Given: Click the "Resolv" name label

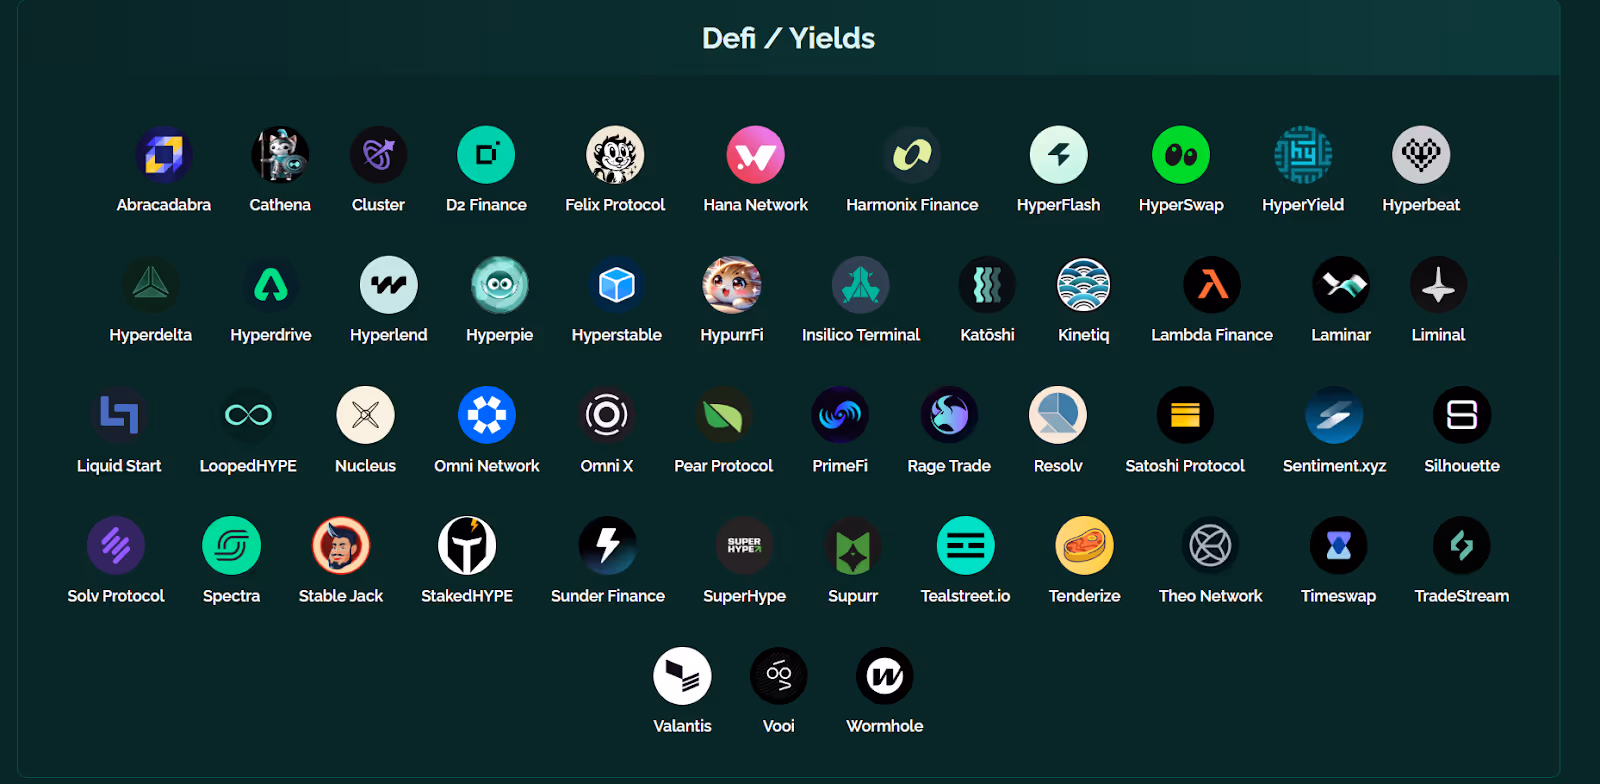Looking at the screenshot, I should coord(1058,466).
